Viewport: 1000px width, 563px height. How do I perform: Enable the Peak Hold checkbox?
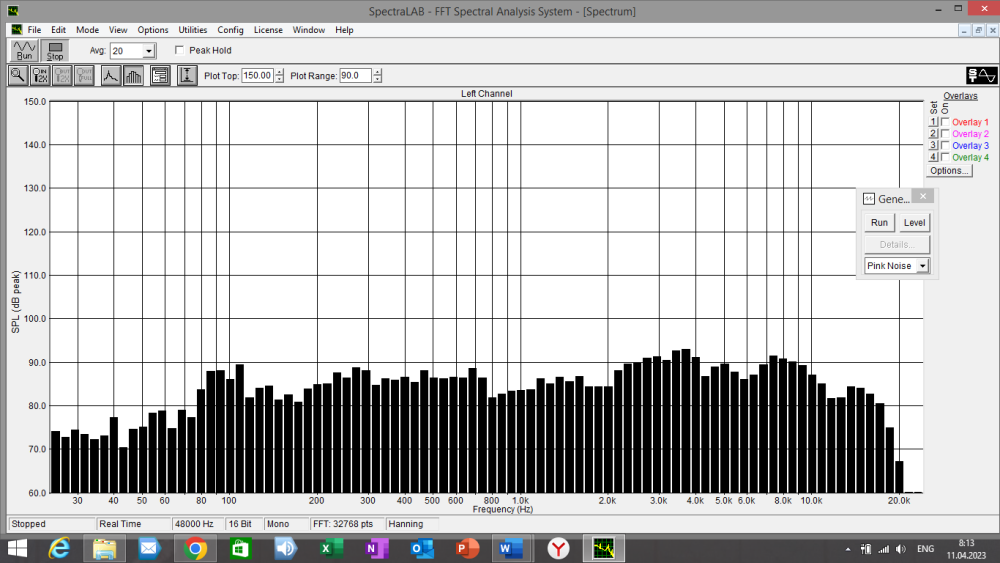pyautogui.click(x=180, y=50)
